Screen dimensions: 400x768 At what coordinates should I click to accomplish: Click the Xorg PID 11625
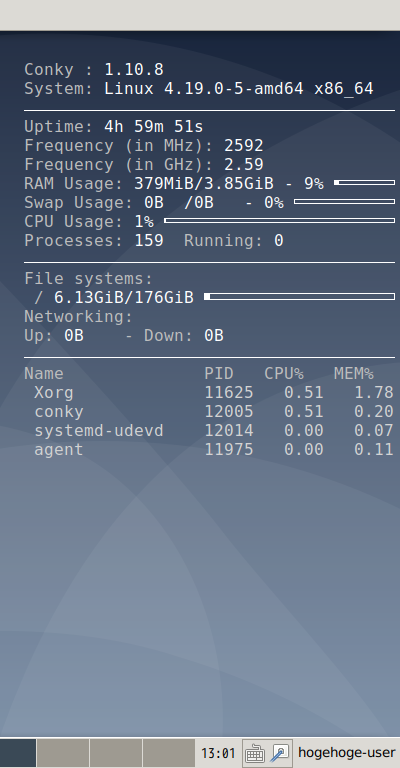(229, 393)
